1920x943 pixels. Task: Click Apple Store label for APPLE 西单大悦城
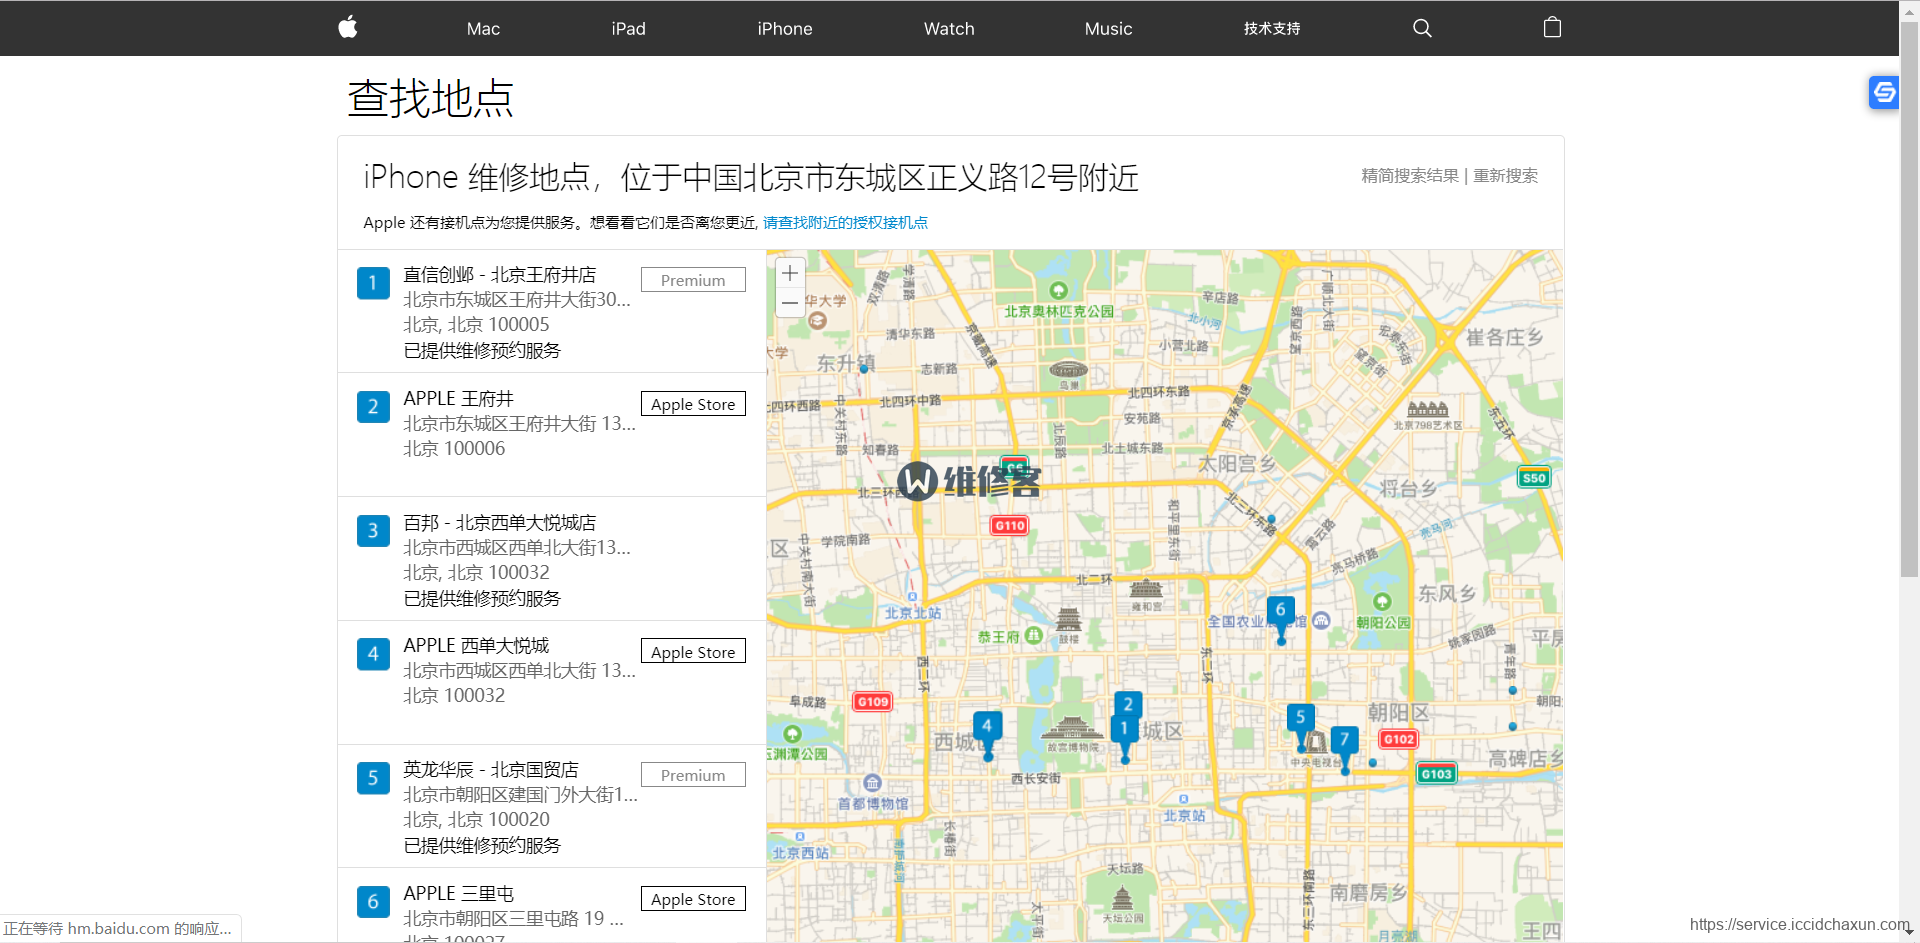(x=693, y=652)
